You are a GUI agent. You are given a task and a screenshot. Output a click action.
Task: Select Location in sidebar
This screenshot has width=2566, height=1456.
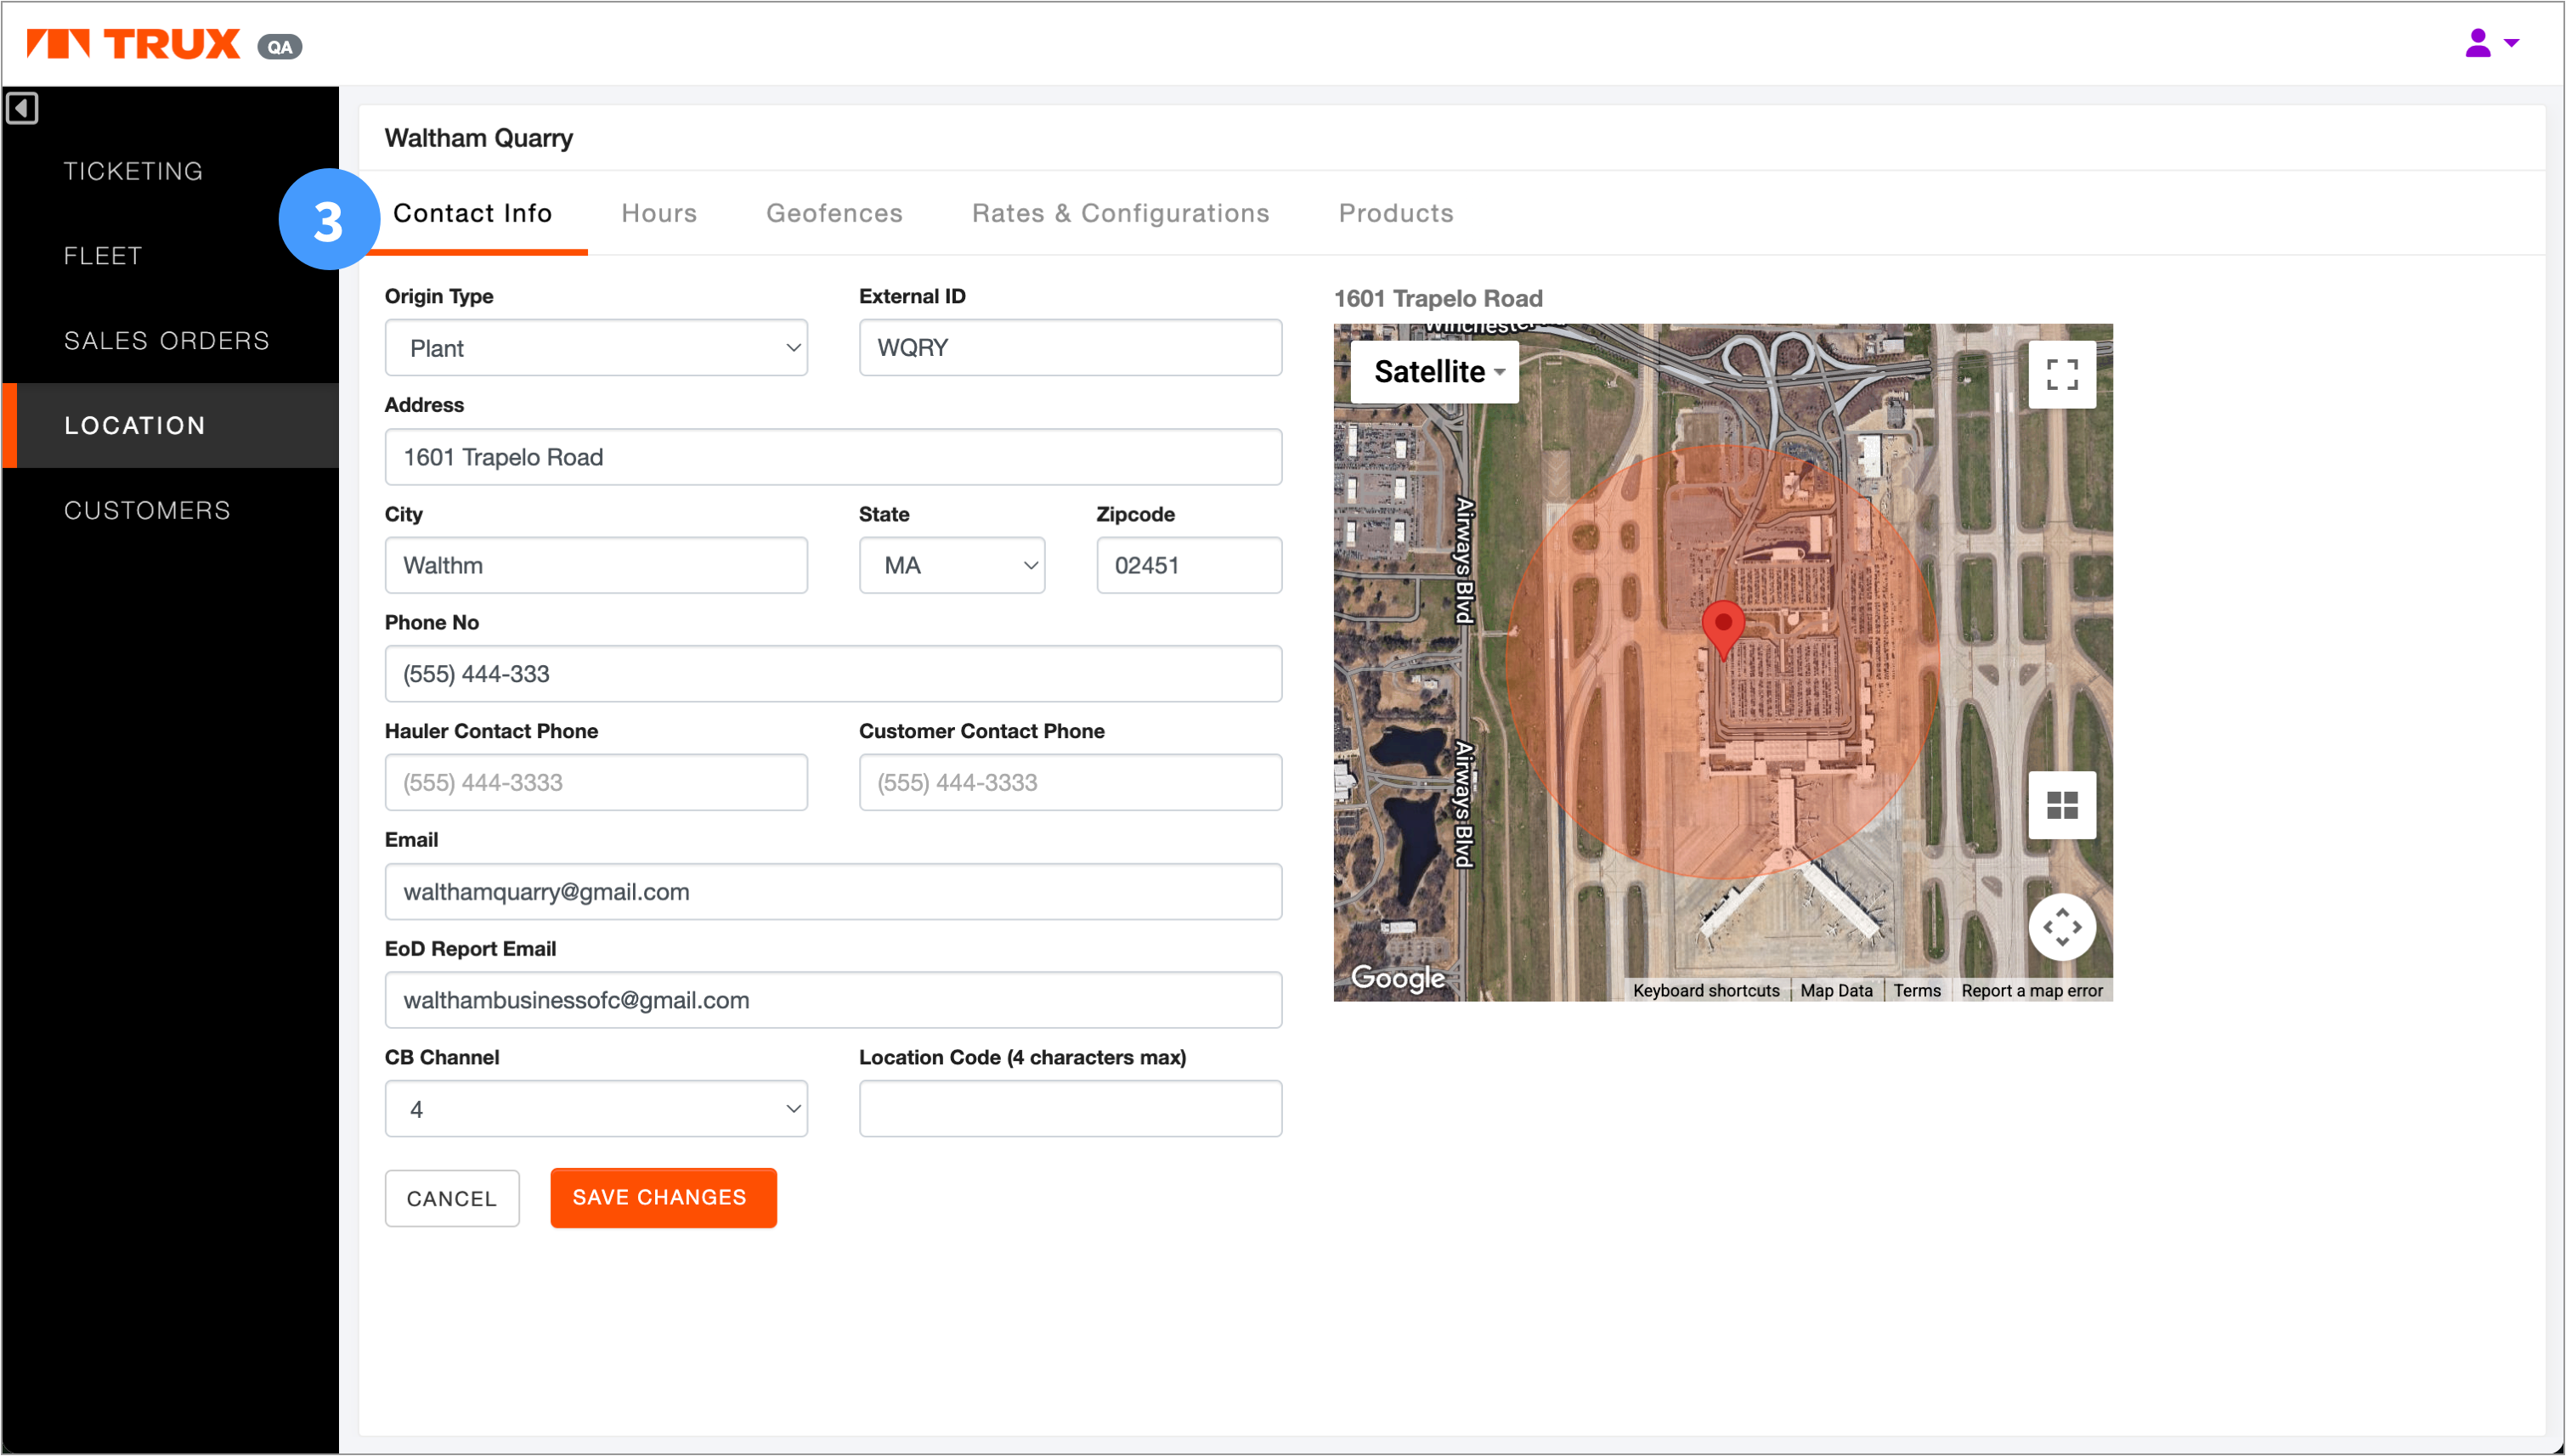(x=170, y=425)
